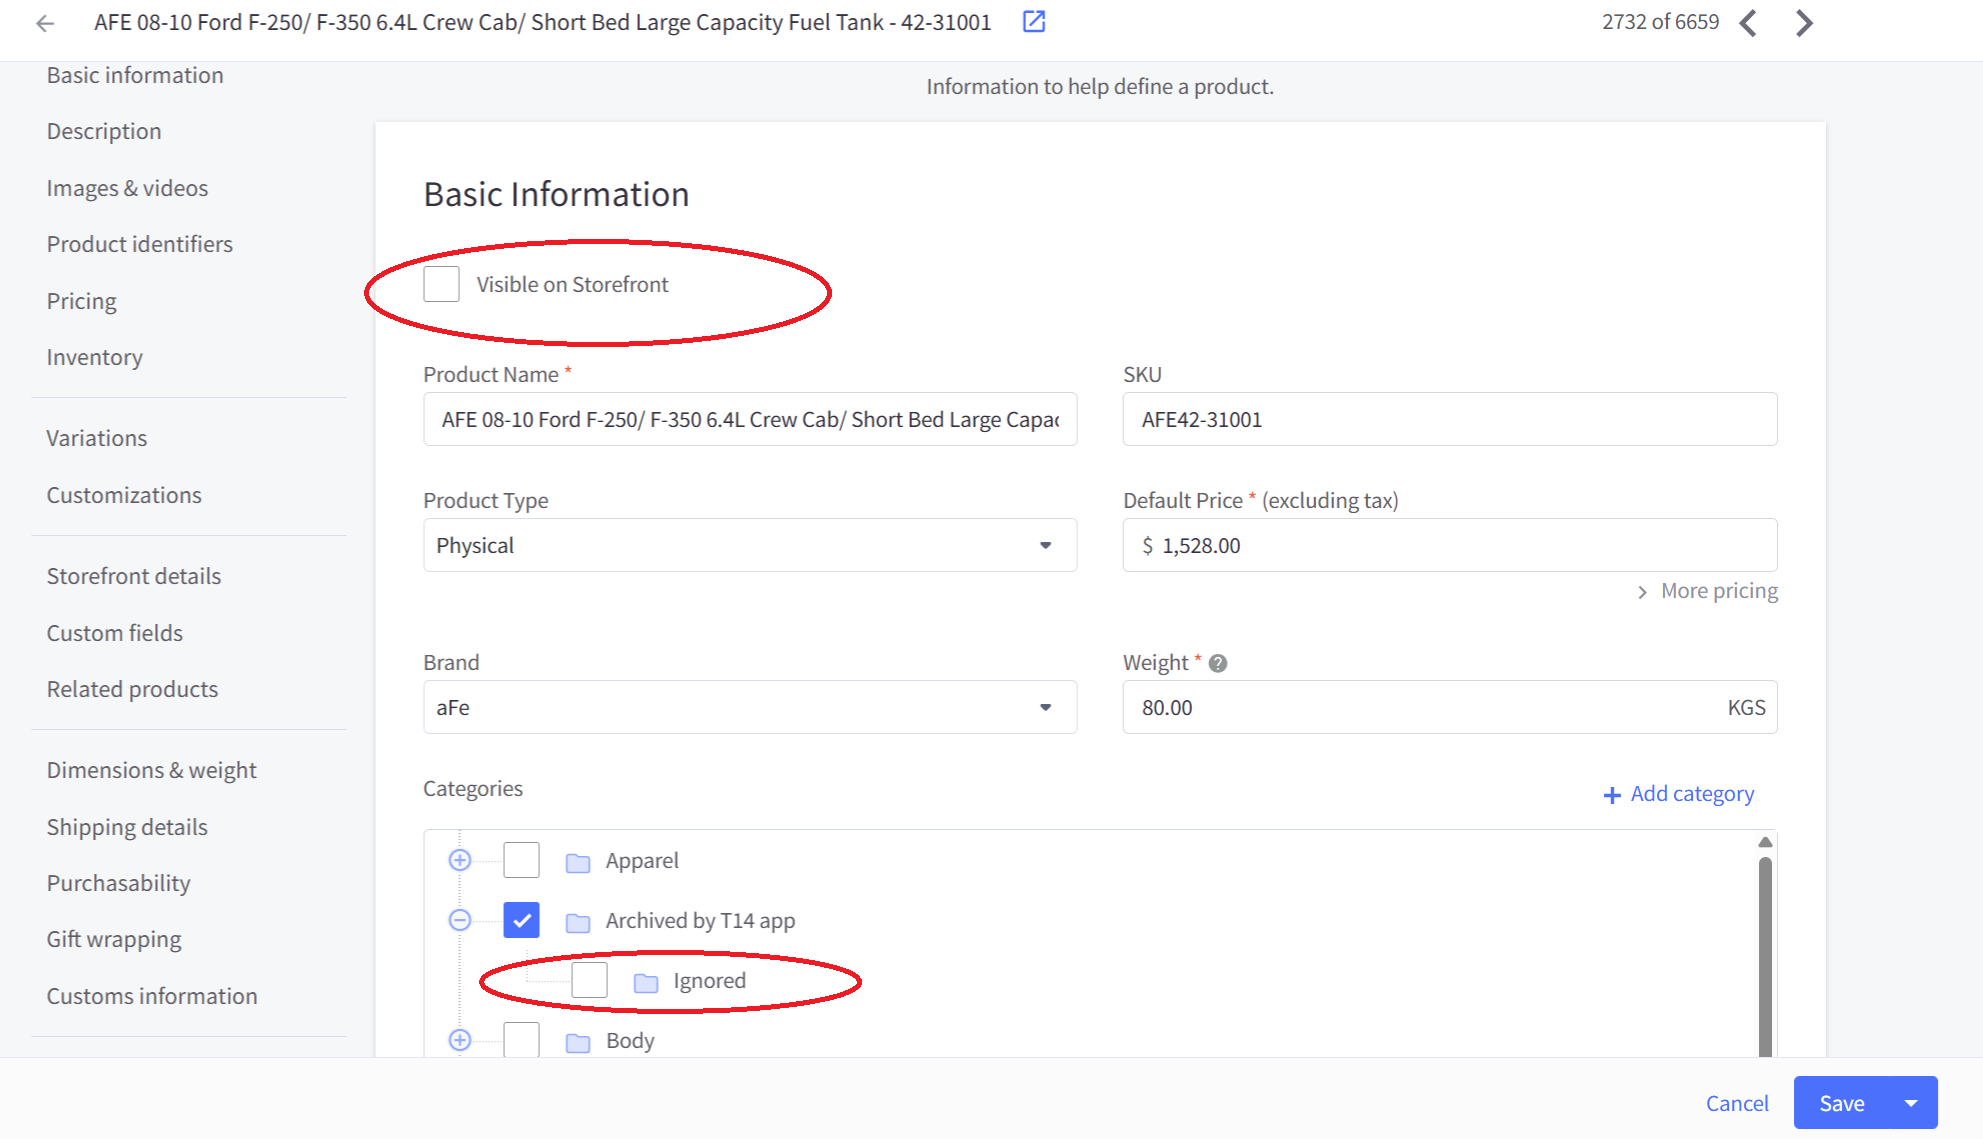
Task: Expand the Apparel category plus icon
Action: pyautogui.click(x=460, y=860)
